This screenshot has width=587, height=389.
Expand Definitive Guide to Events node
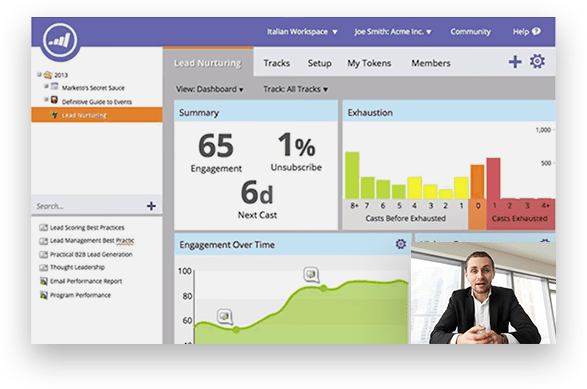46,99
